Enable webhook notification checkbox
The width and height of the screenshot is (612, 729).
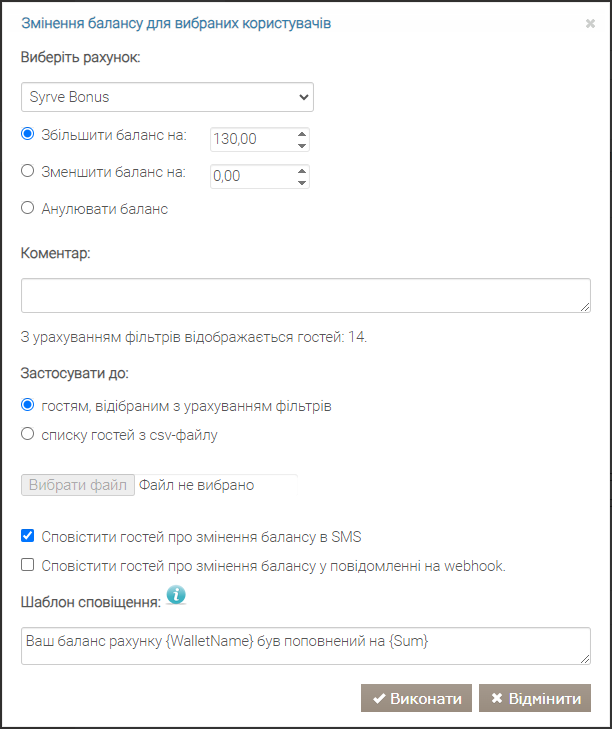tap(27, 565)
